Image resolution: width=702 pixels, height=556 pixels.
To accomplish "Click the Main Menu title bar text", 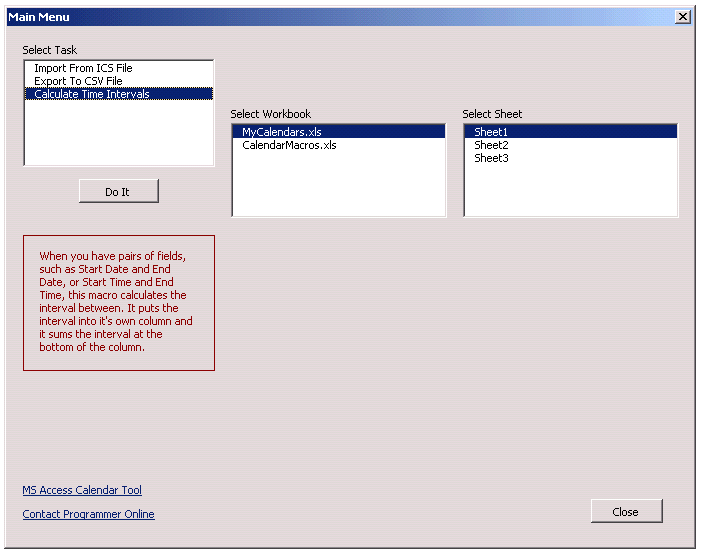I will (39, 17).
